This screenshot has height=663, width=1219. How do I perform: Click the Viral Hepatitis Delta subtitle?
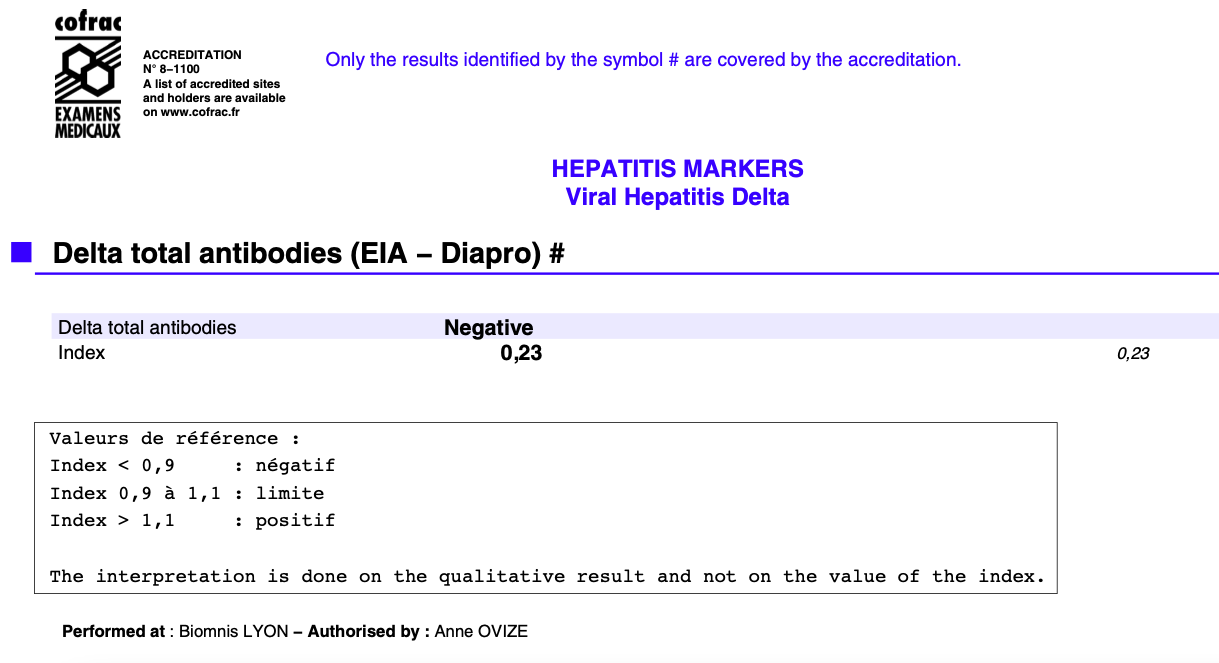coord(677,197)
